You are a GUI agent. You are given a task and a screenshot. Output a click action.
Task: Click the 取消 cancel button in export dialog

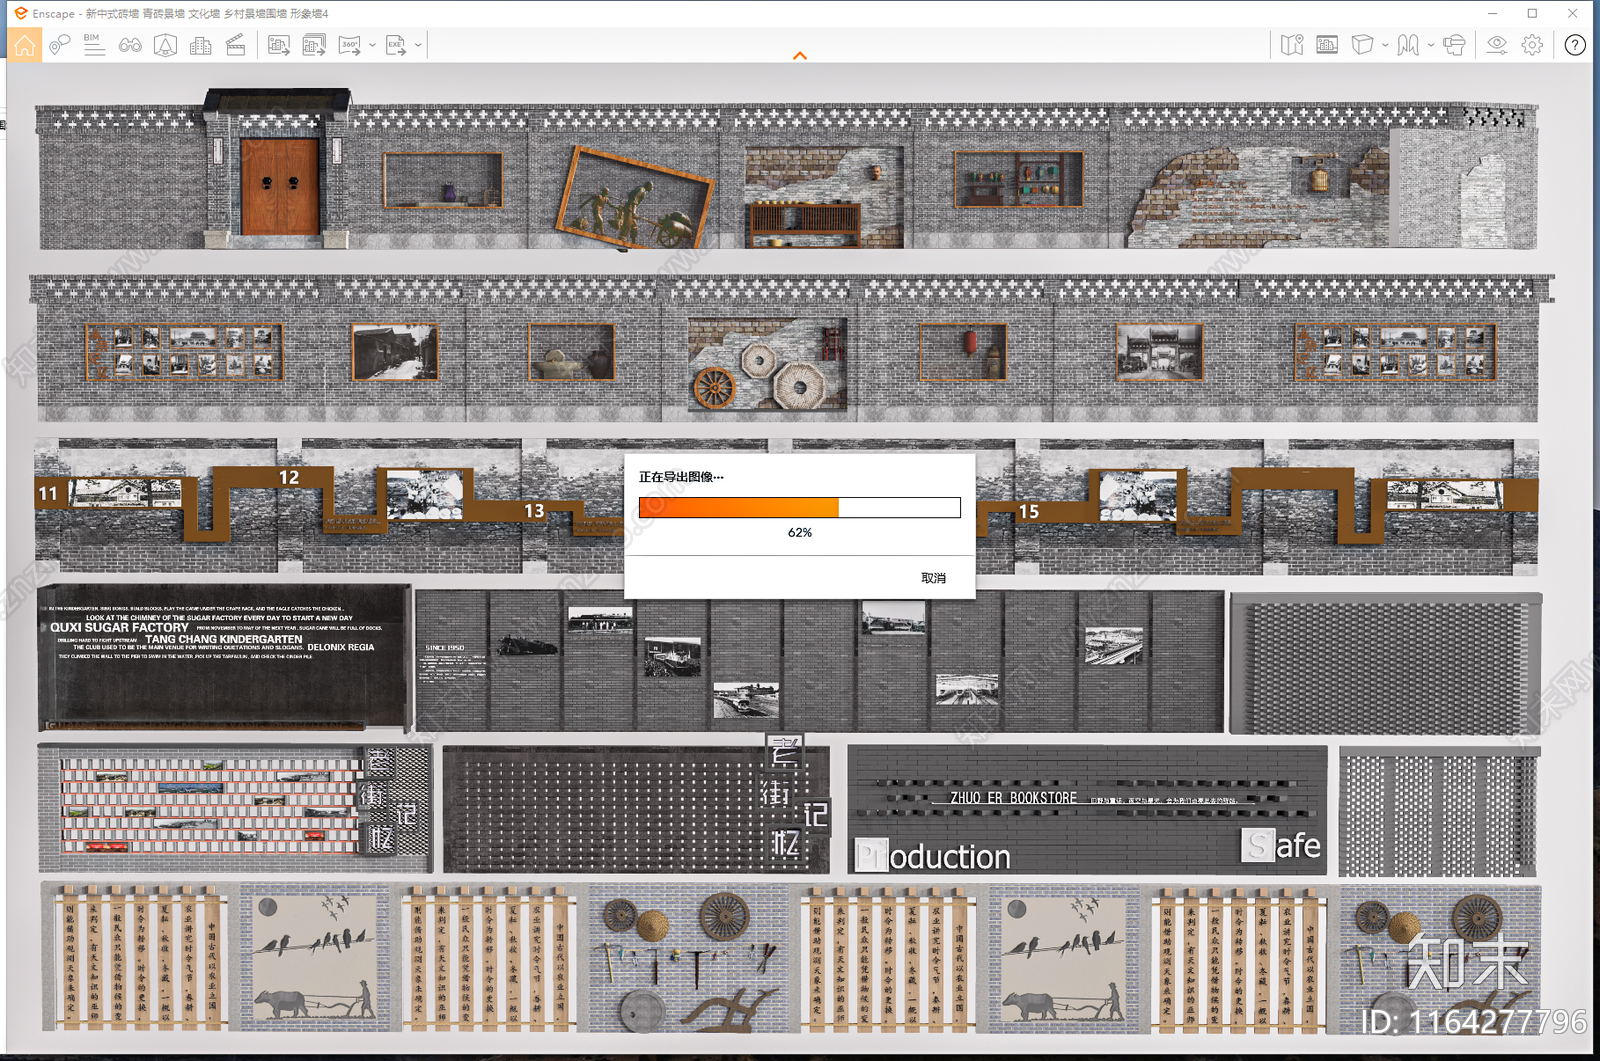pyautogui.click(x=933, y=578)
